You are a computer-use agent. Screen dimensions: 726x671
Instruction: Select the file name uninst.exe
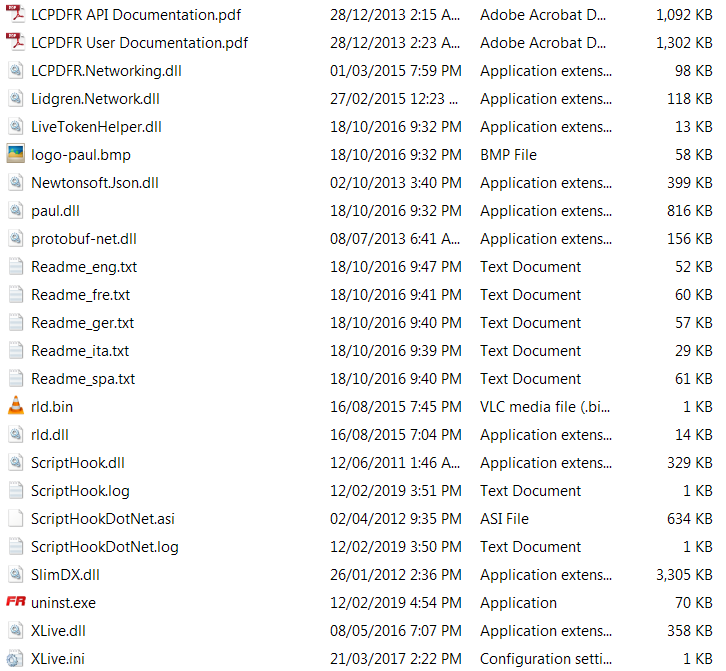(63, 603)
